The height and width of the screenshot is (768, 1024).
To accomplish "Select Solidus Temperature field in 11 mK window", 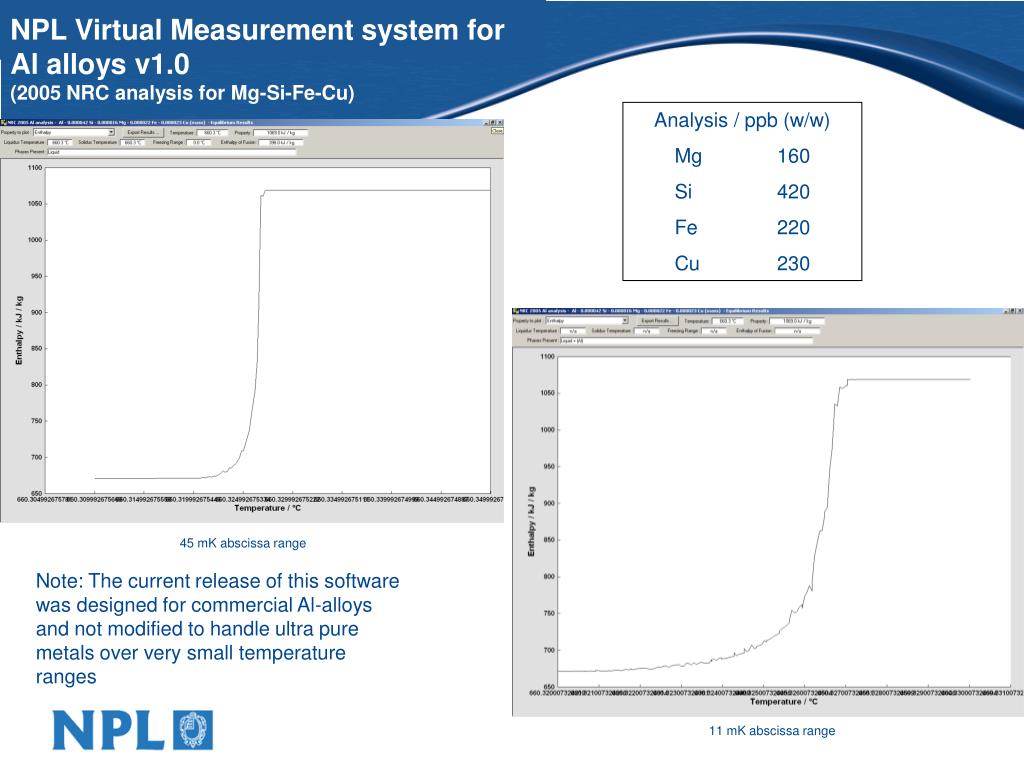I will click(647, 331).
